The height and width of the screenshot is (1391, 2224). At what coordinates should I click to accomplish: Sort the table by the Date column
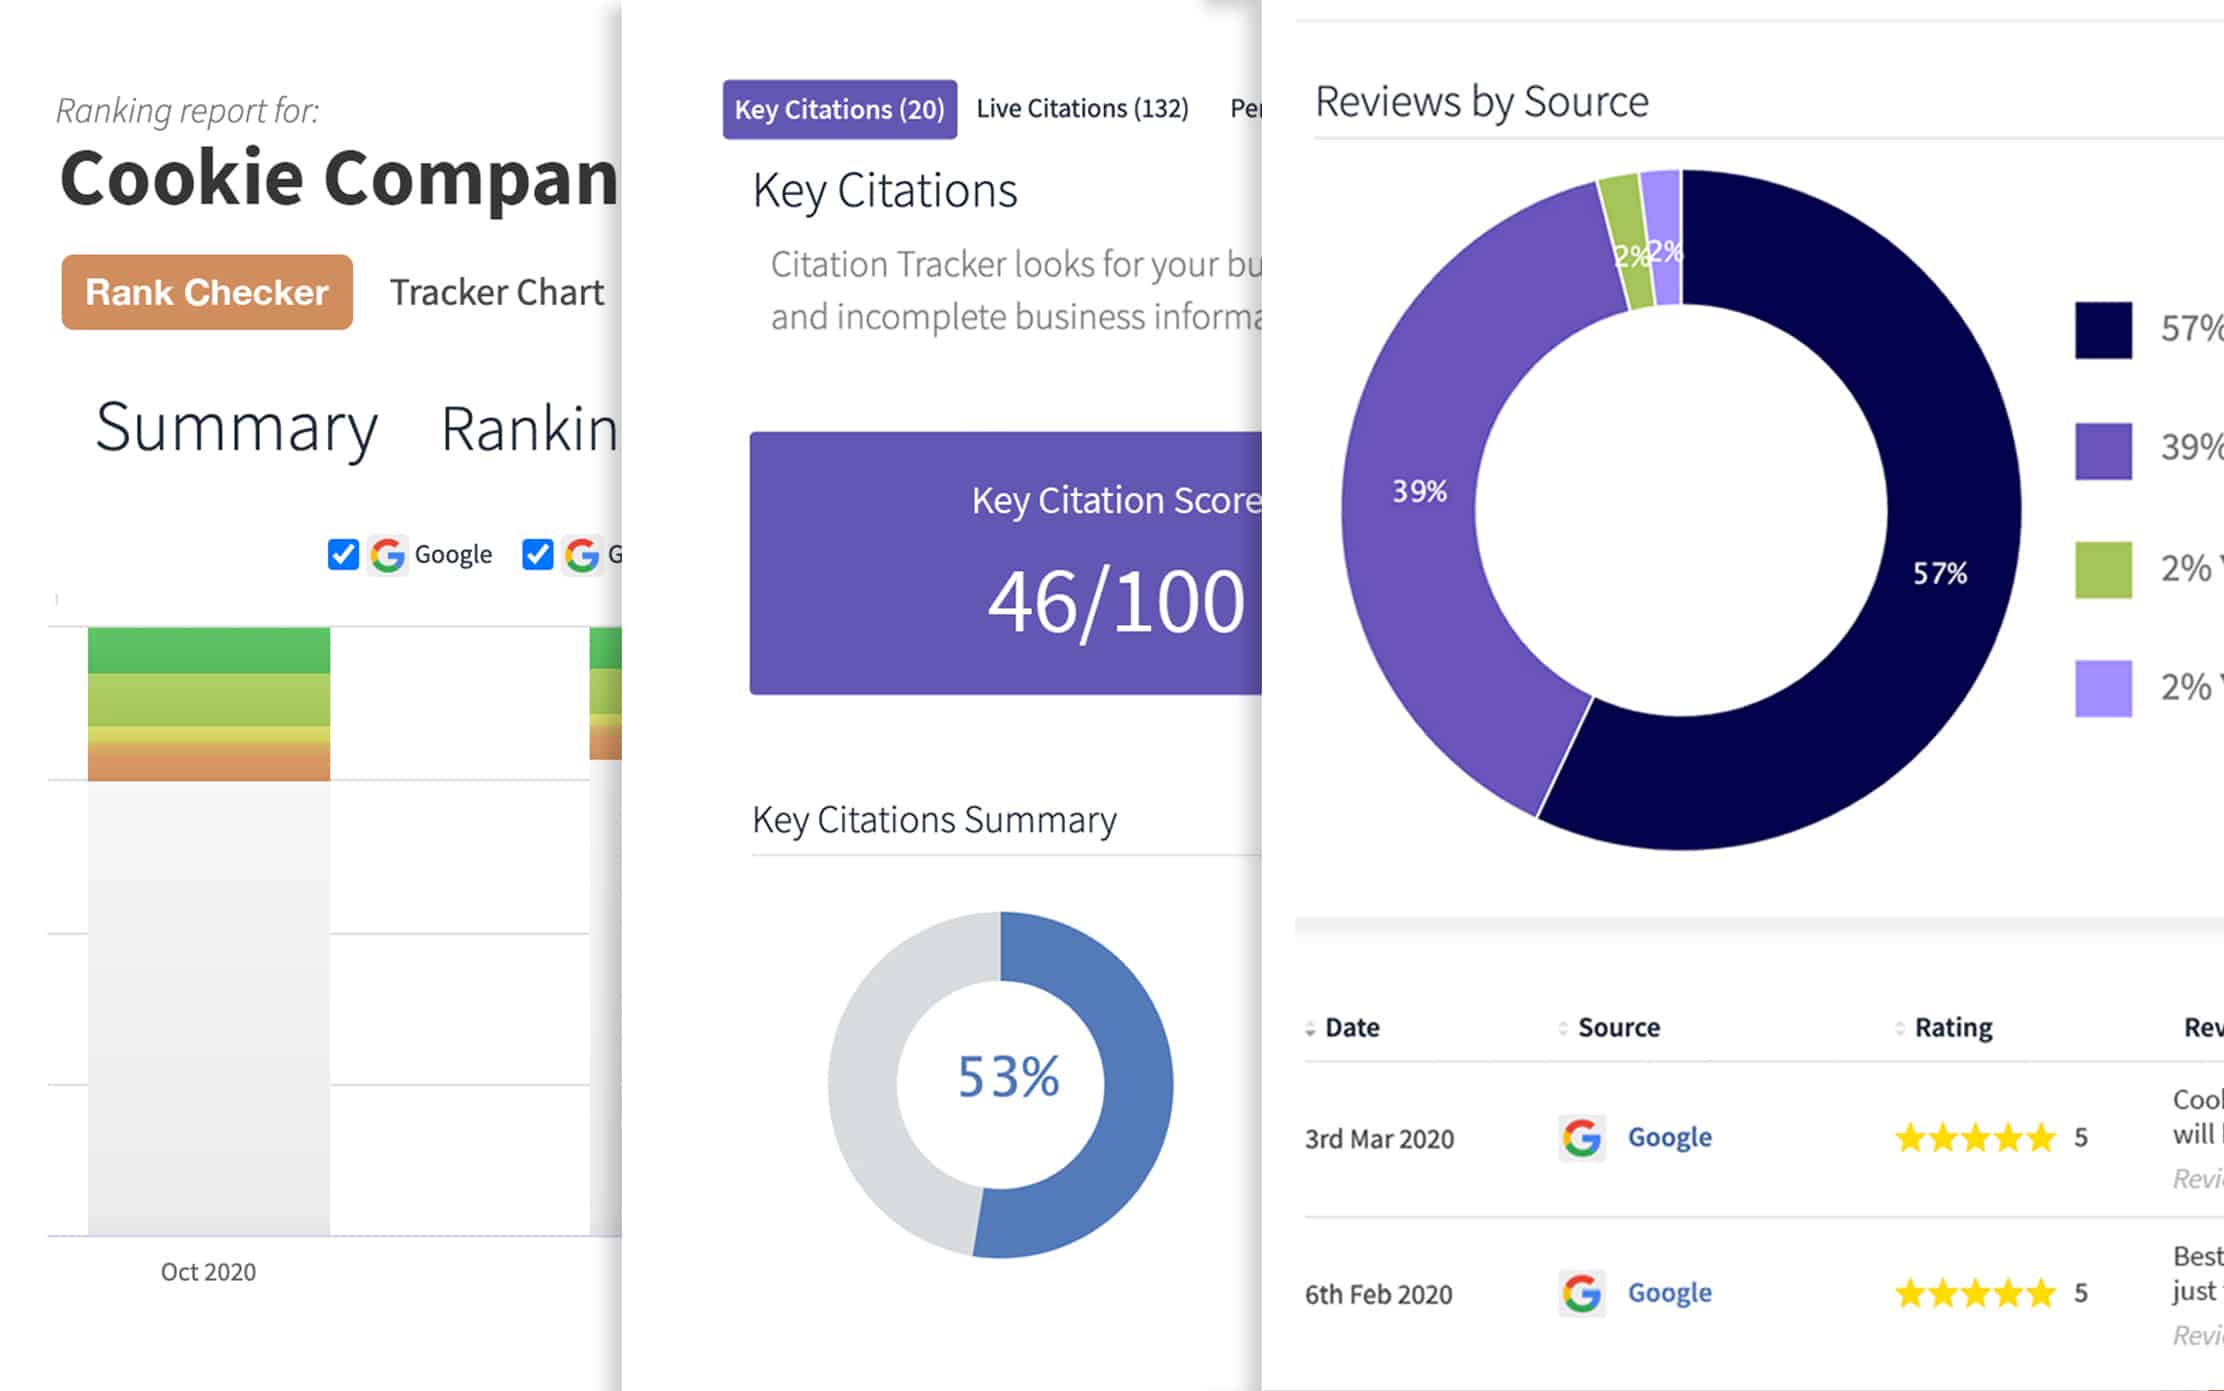point(1353,1027)
